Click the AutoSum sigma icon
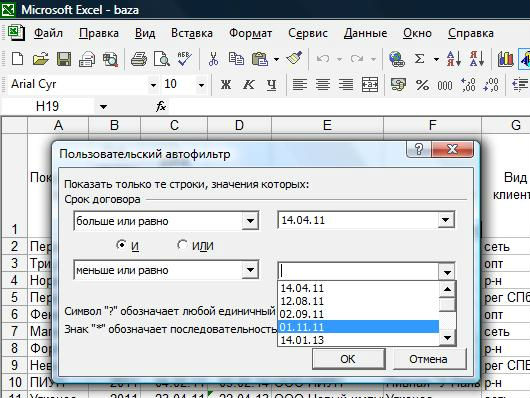The height and width of the screenshot is (398, 530). coord(419,59)
